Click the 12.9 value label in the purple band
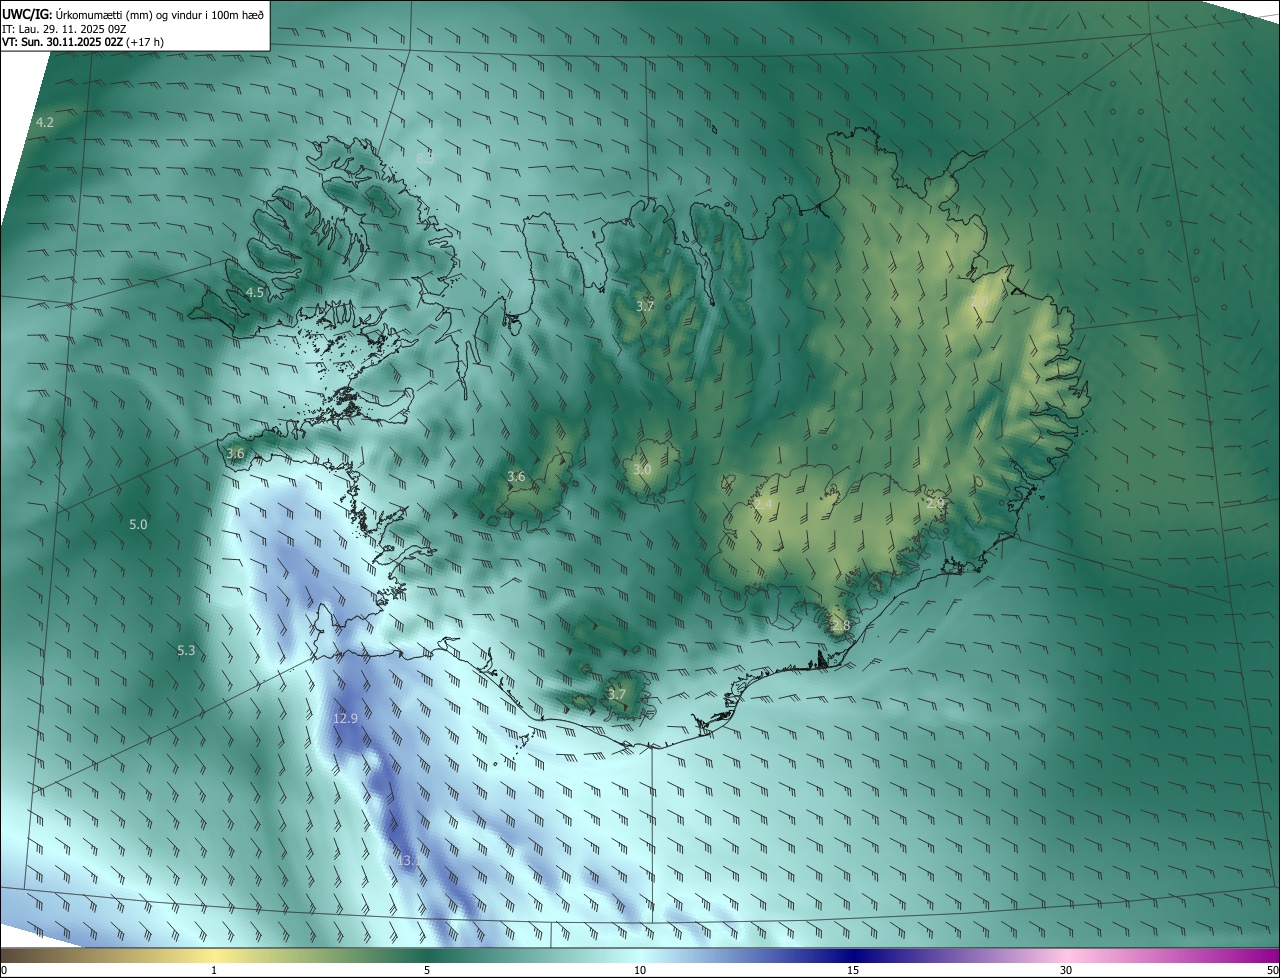Image resolution: width=1280 pixels, height=978 pixels. [345, 718]
